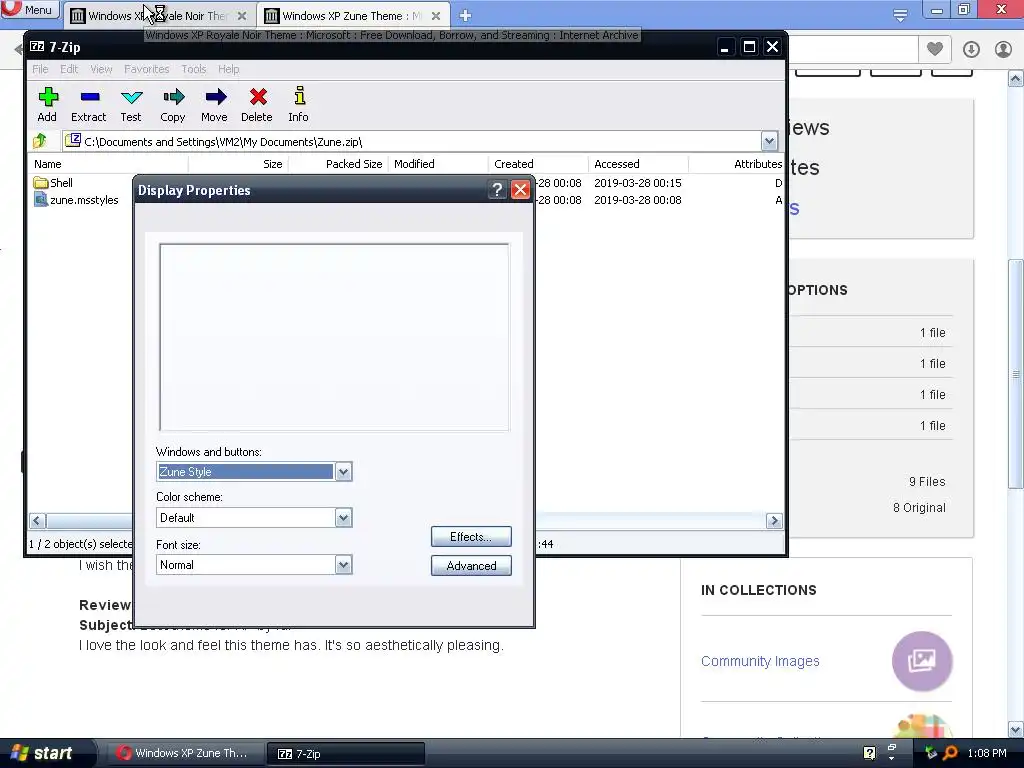
Task: Click browser page scrollbar up arrow
Action: coord(1016,79)
